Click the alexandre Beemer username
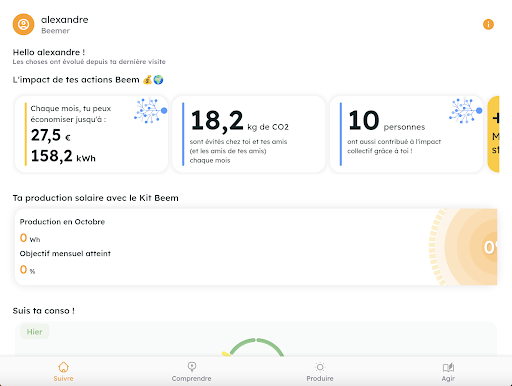The height and width of the screenshot is (386, 512). (65, 25)
